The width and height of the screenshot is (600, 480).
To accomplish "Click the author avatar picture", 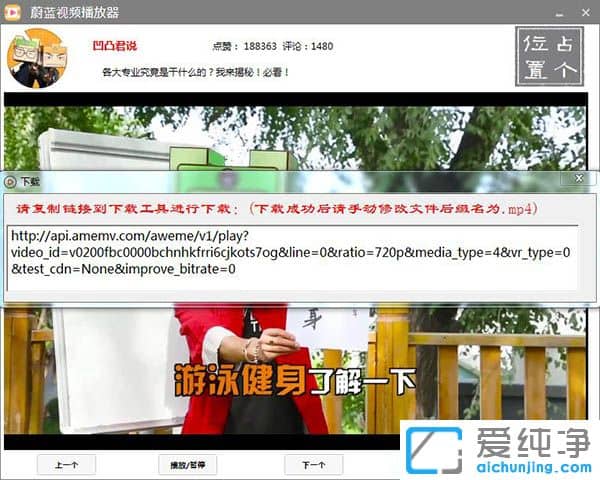I will coord(36,58).
